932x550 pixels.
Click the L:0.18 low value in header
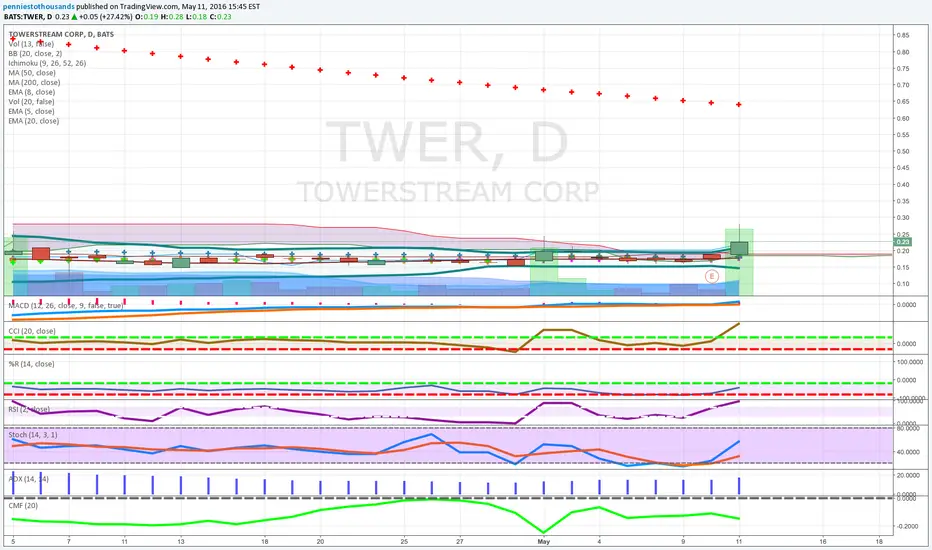tap(197, 17)
